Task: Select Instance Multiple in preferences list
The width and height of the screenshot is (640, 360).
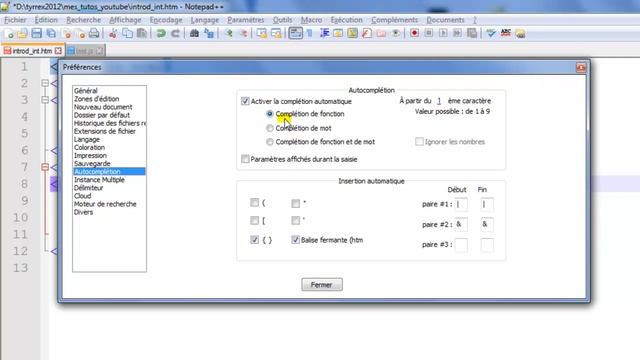Action: (99, 180)
